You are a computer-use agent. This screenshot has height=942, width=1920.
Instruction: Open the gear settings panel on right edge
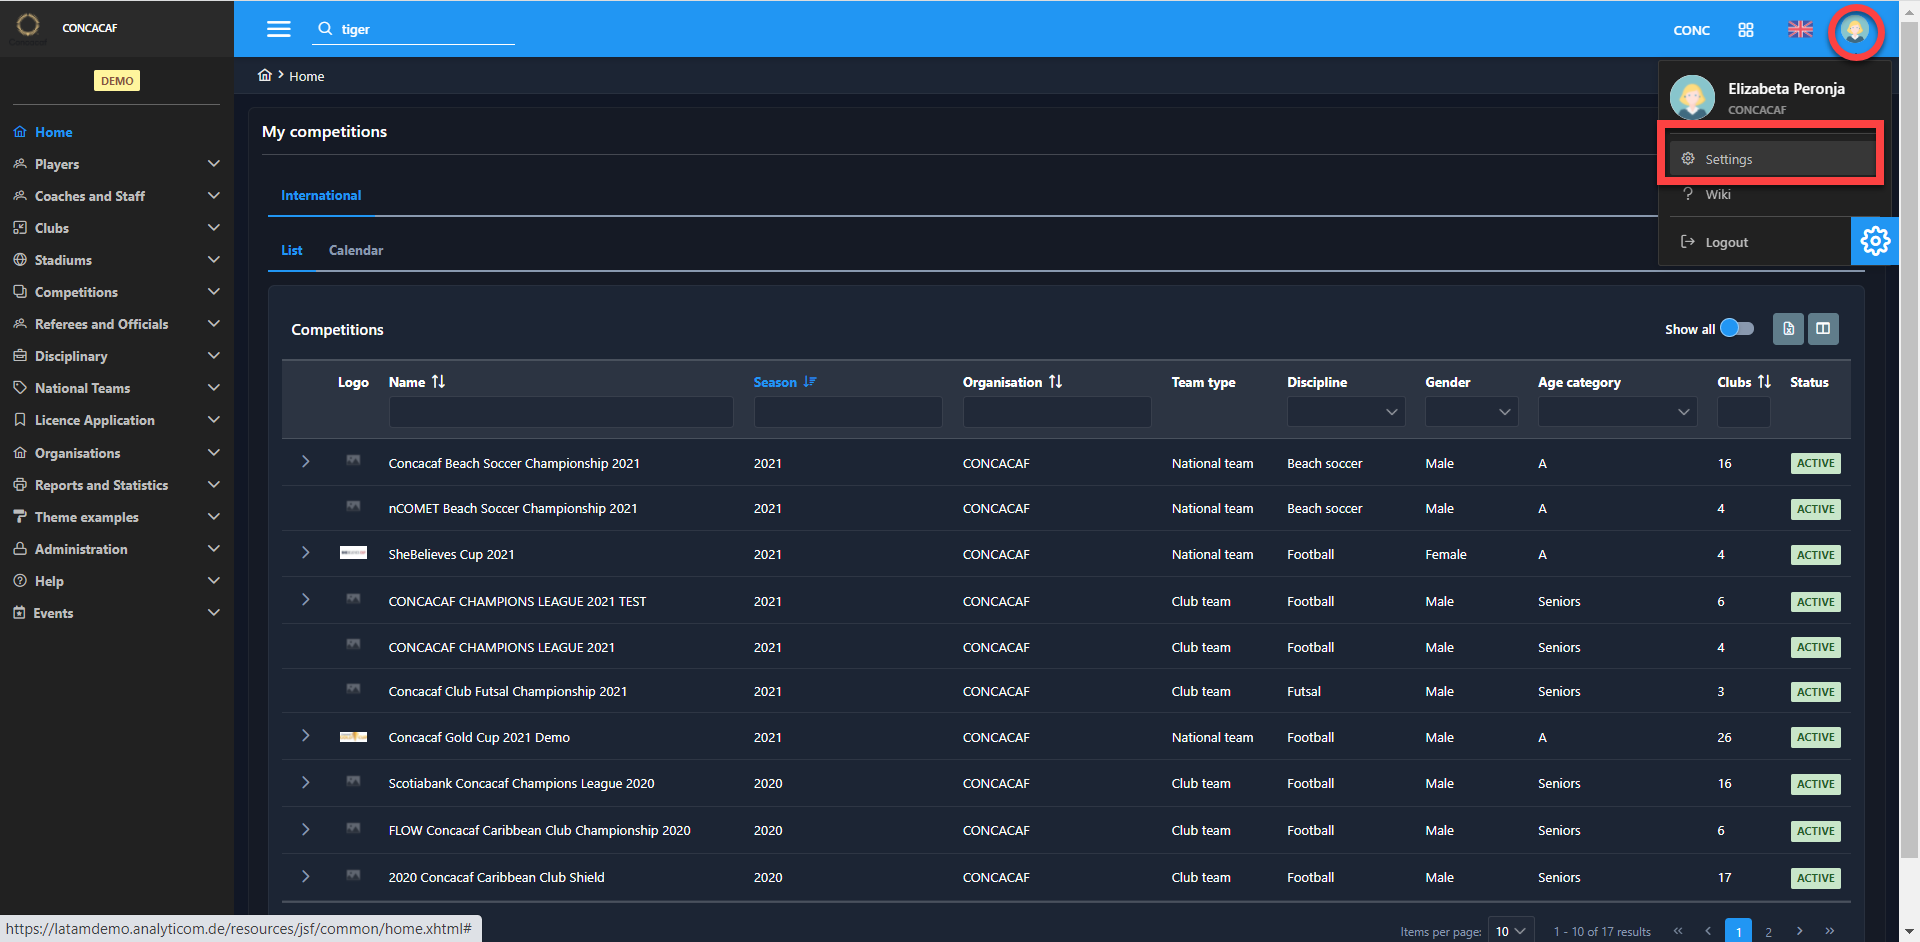pos(1876,241)
